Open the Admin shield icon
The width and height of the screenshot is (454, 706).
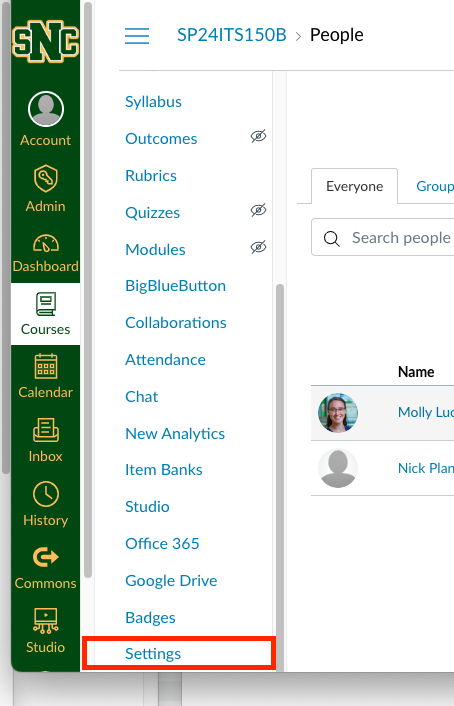coord(45,178)
